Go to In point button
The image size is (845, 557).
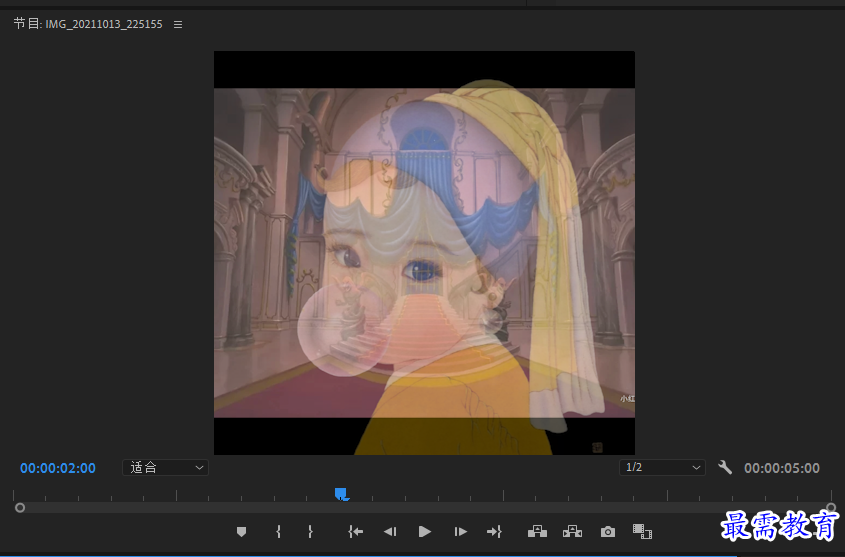point(355,532)
